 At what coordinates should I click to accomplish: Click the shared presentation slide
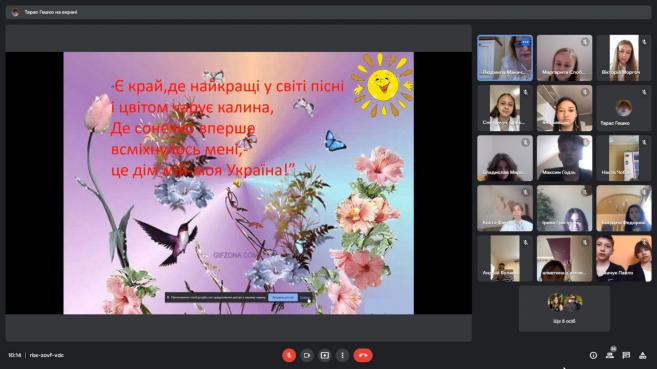coord(238,183)
